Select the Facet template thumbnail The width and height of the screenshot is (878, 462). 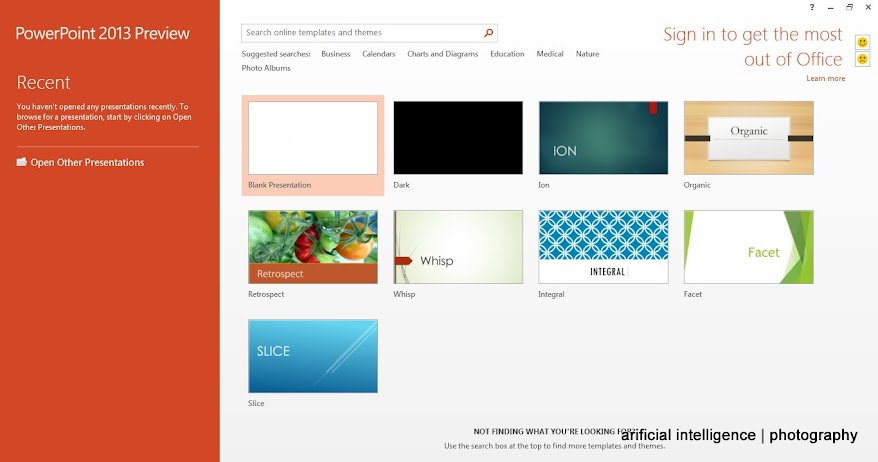(749, 247)
